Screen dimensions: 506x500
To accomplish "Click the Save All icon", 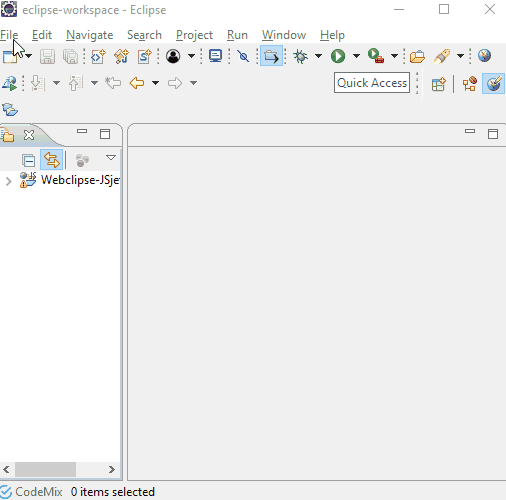I will 71,56.
